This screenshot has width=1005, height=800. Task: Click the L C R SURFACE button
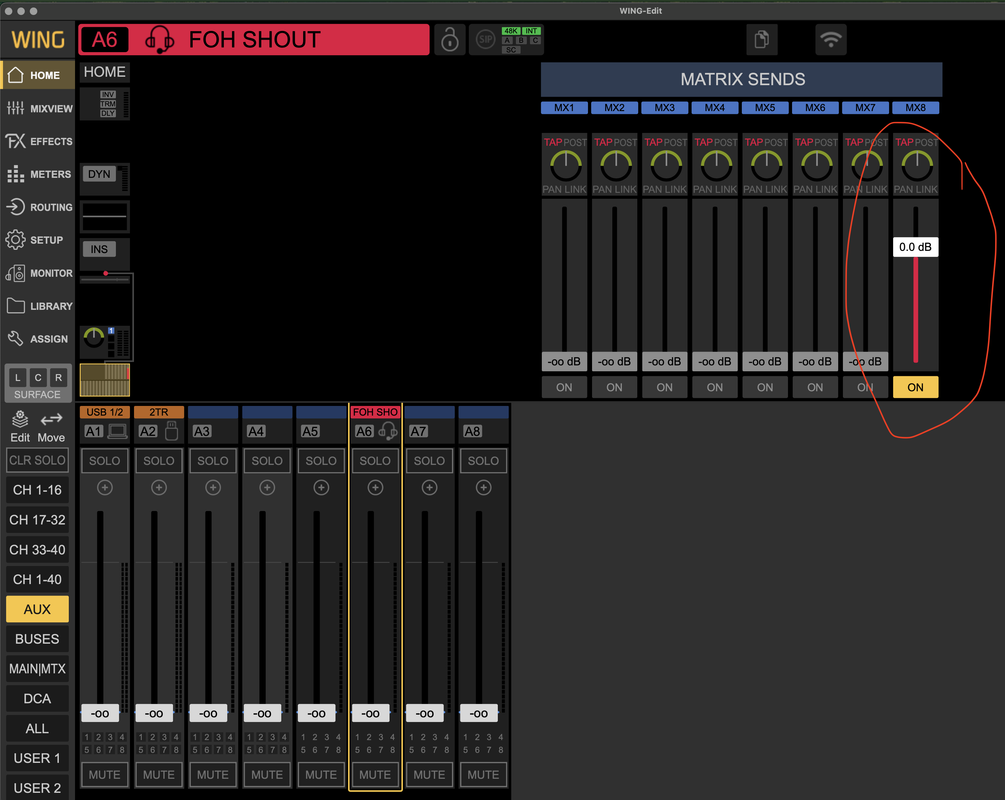point(37,383)
